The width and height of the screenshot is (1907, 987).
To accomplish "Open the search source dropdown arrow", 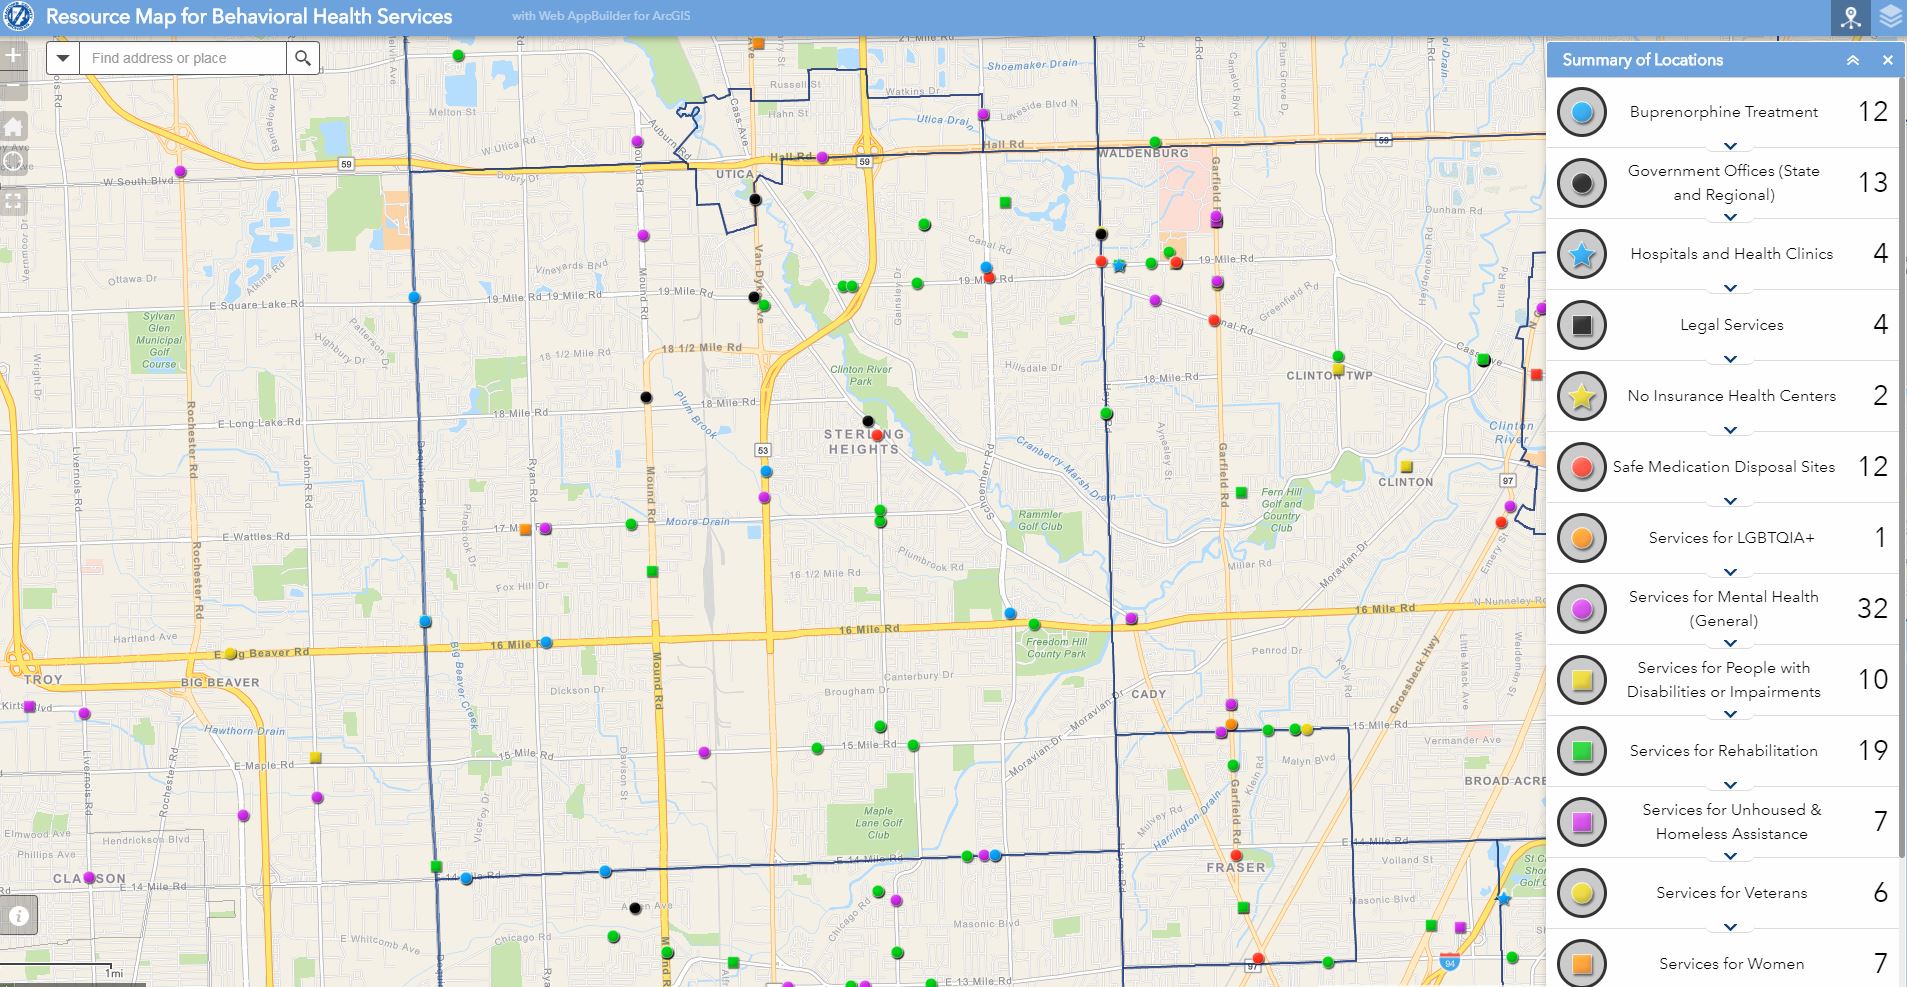I will point(63,58).
